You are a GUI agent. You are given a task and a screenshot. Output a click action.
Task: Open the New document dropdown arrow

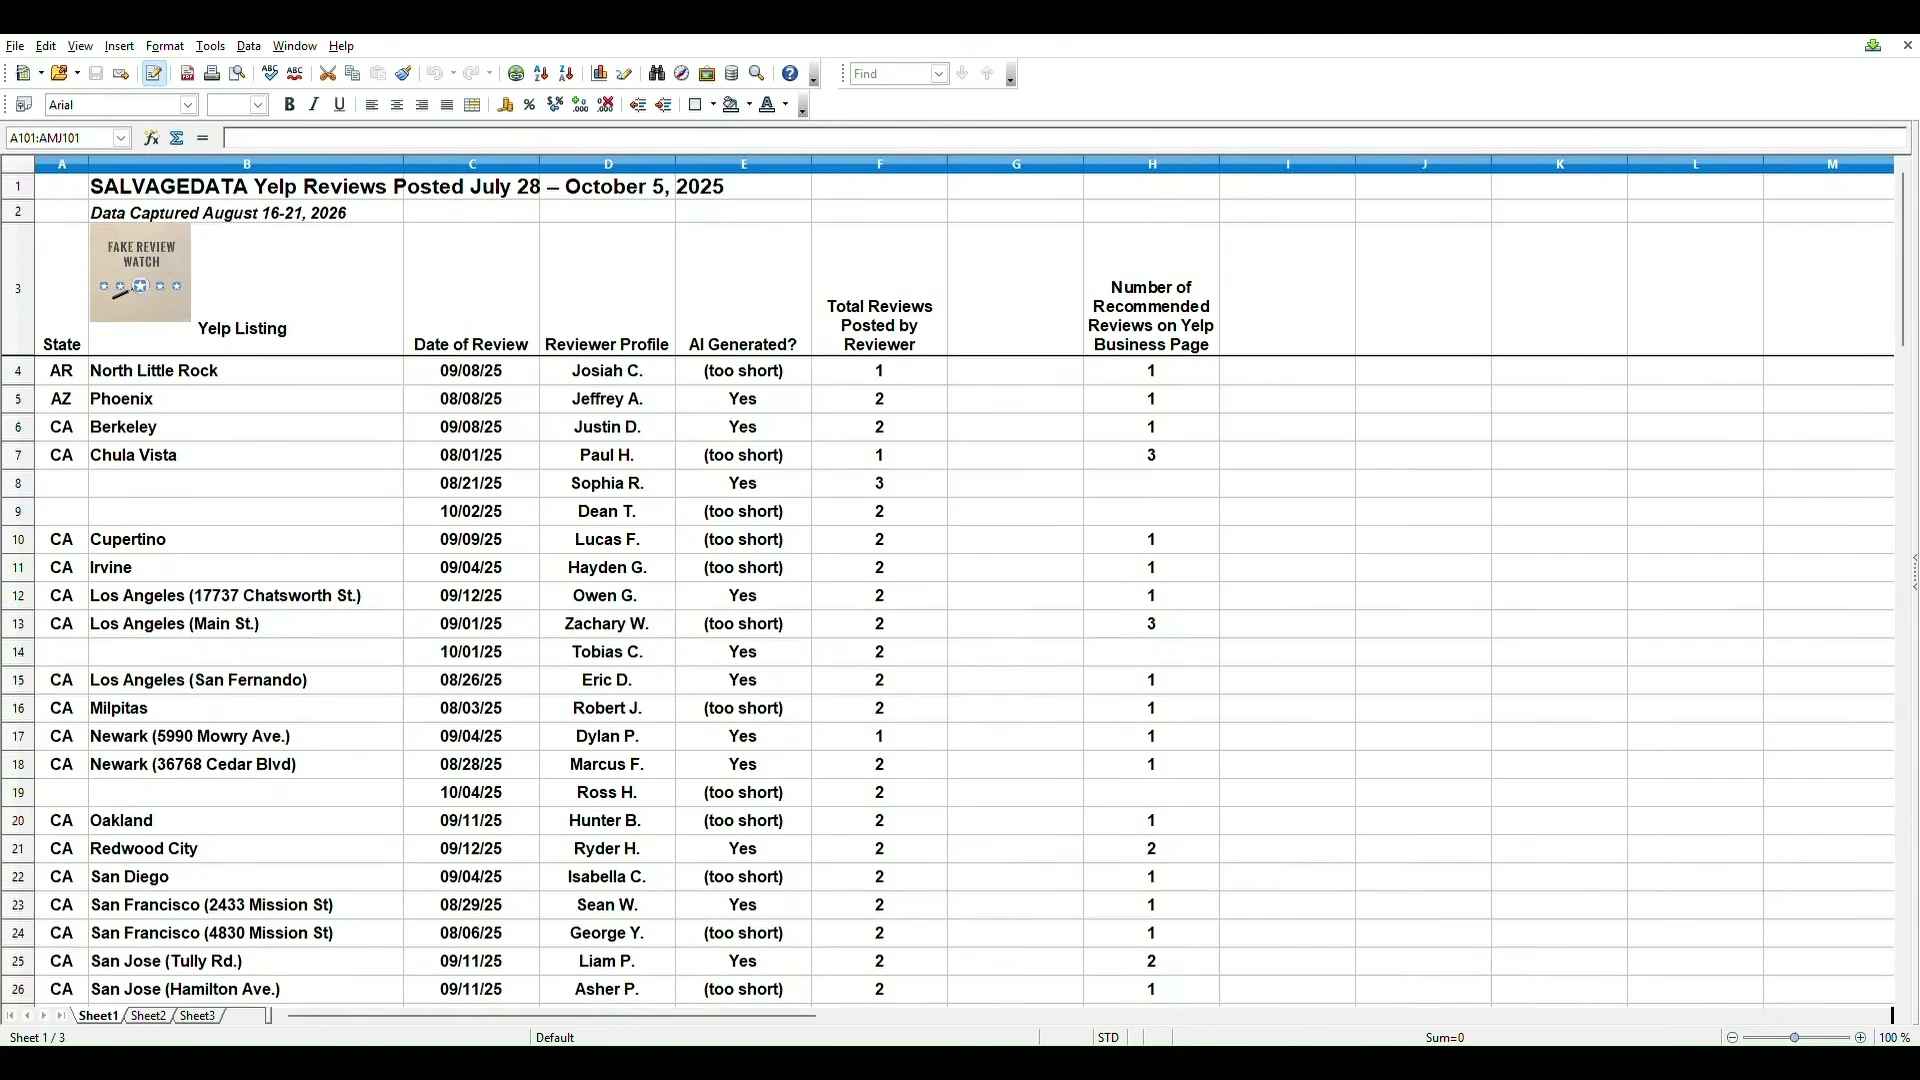(x=41, y=74)
